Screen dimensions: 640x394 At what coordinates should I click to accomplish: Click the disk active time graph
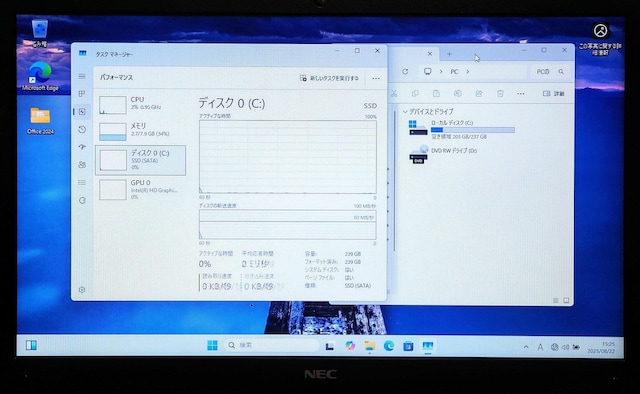(287, 157)
